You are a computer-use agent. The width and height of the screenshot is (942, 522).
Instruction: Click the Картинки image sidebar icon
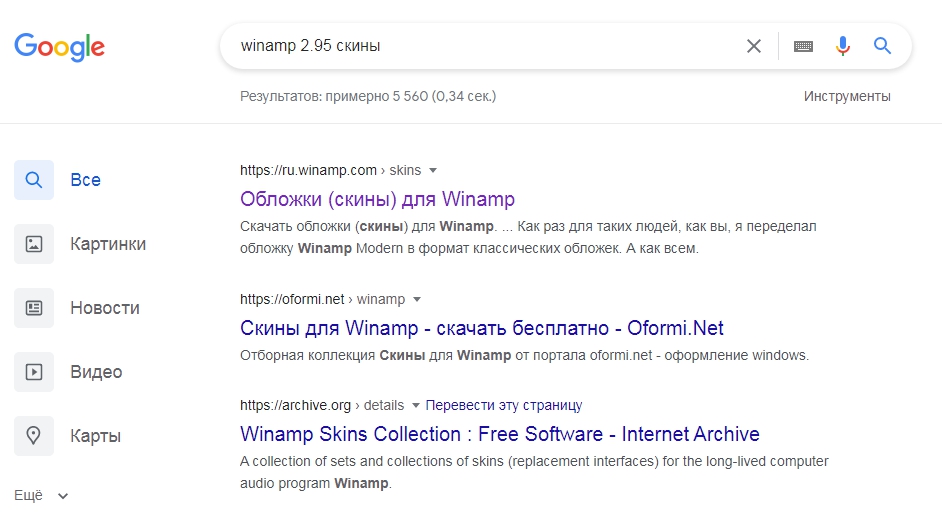(34, 244)
